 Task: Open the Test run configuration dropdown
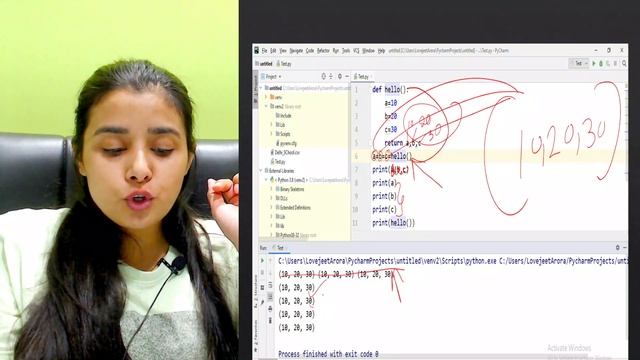pos(579,64)
